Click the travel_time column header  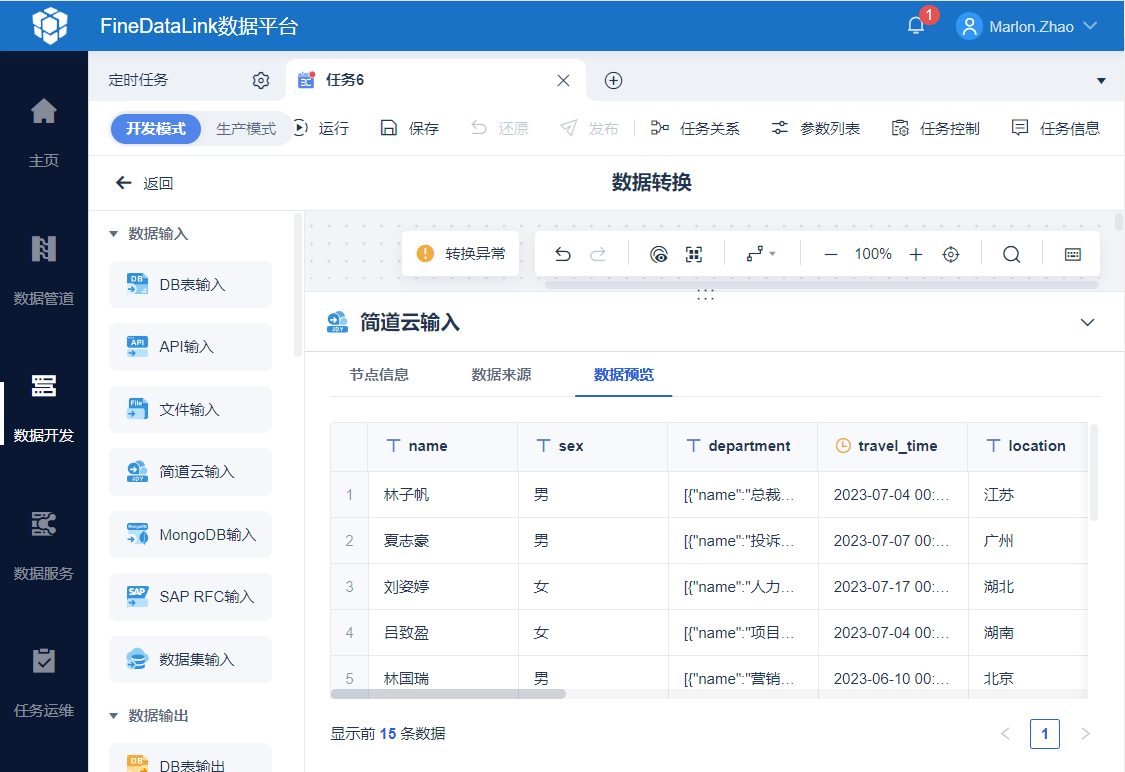pyautogui.click(x=893, y=446)
